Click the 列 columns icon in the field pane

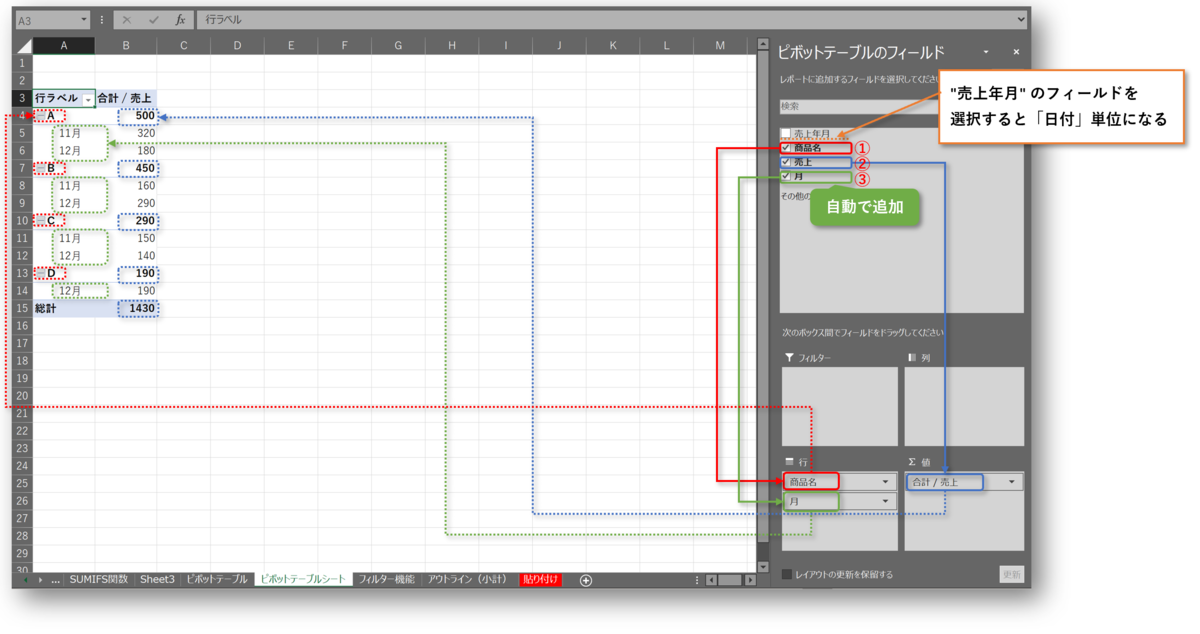(x=914, y=356)
